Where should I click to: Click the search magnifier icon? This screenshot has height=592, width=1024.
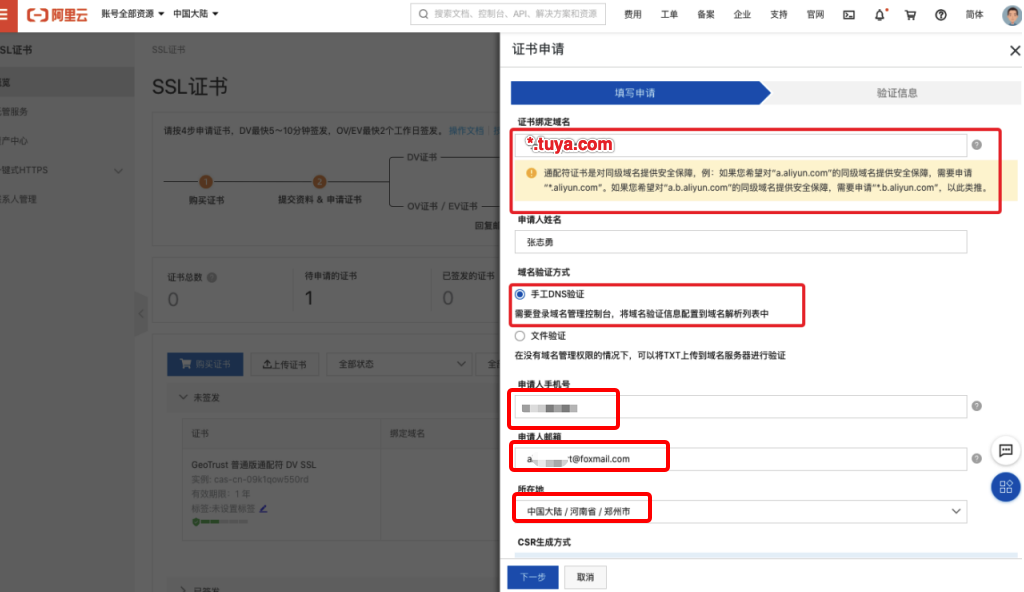(423, 14)
